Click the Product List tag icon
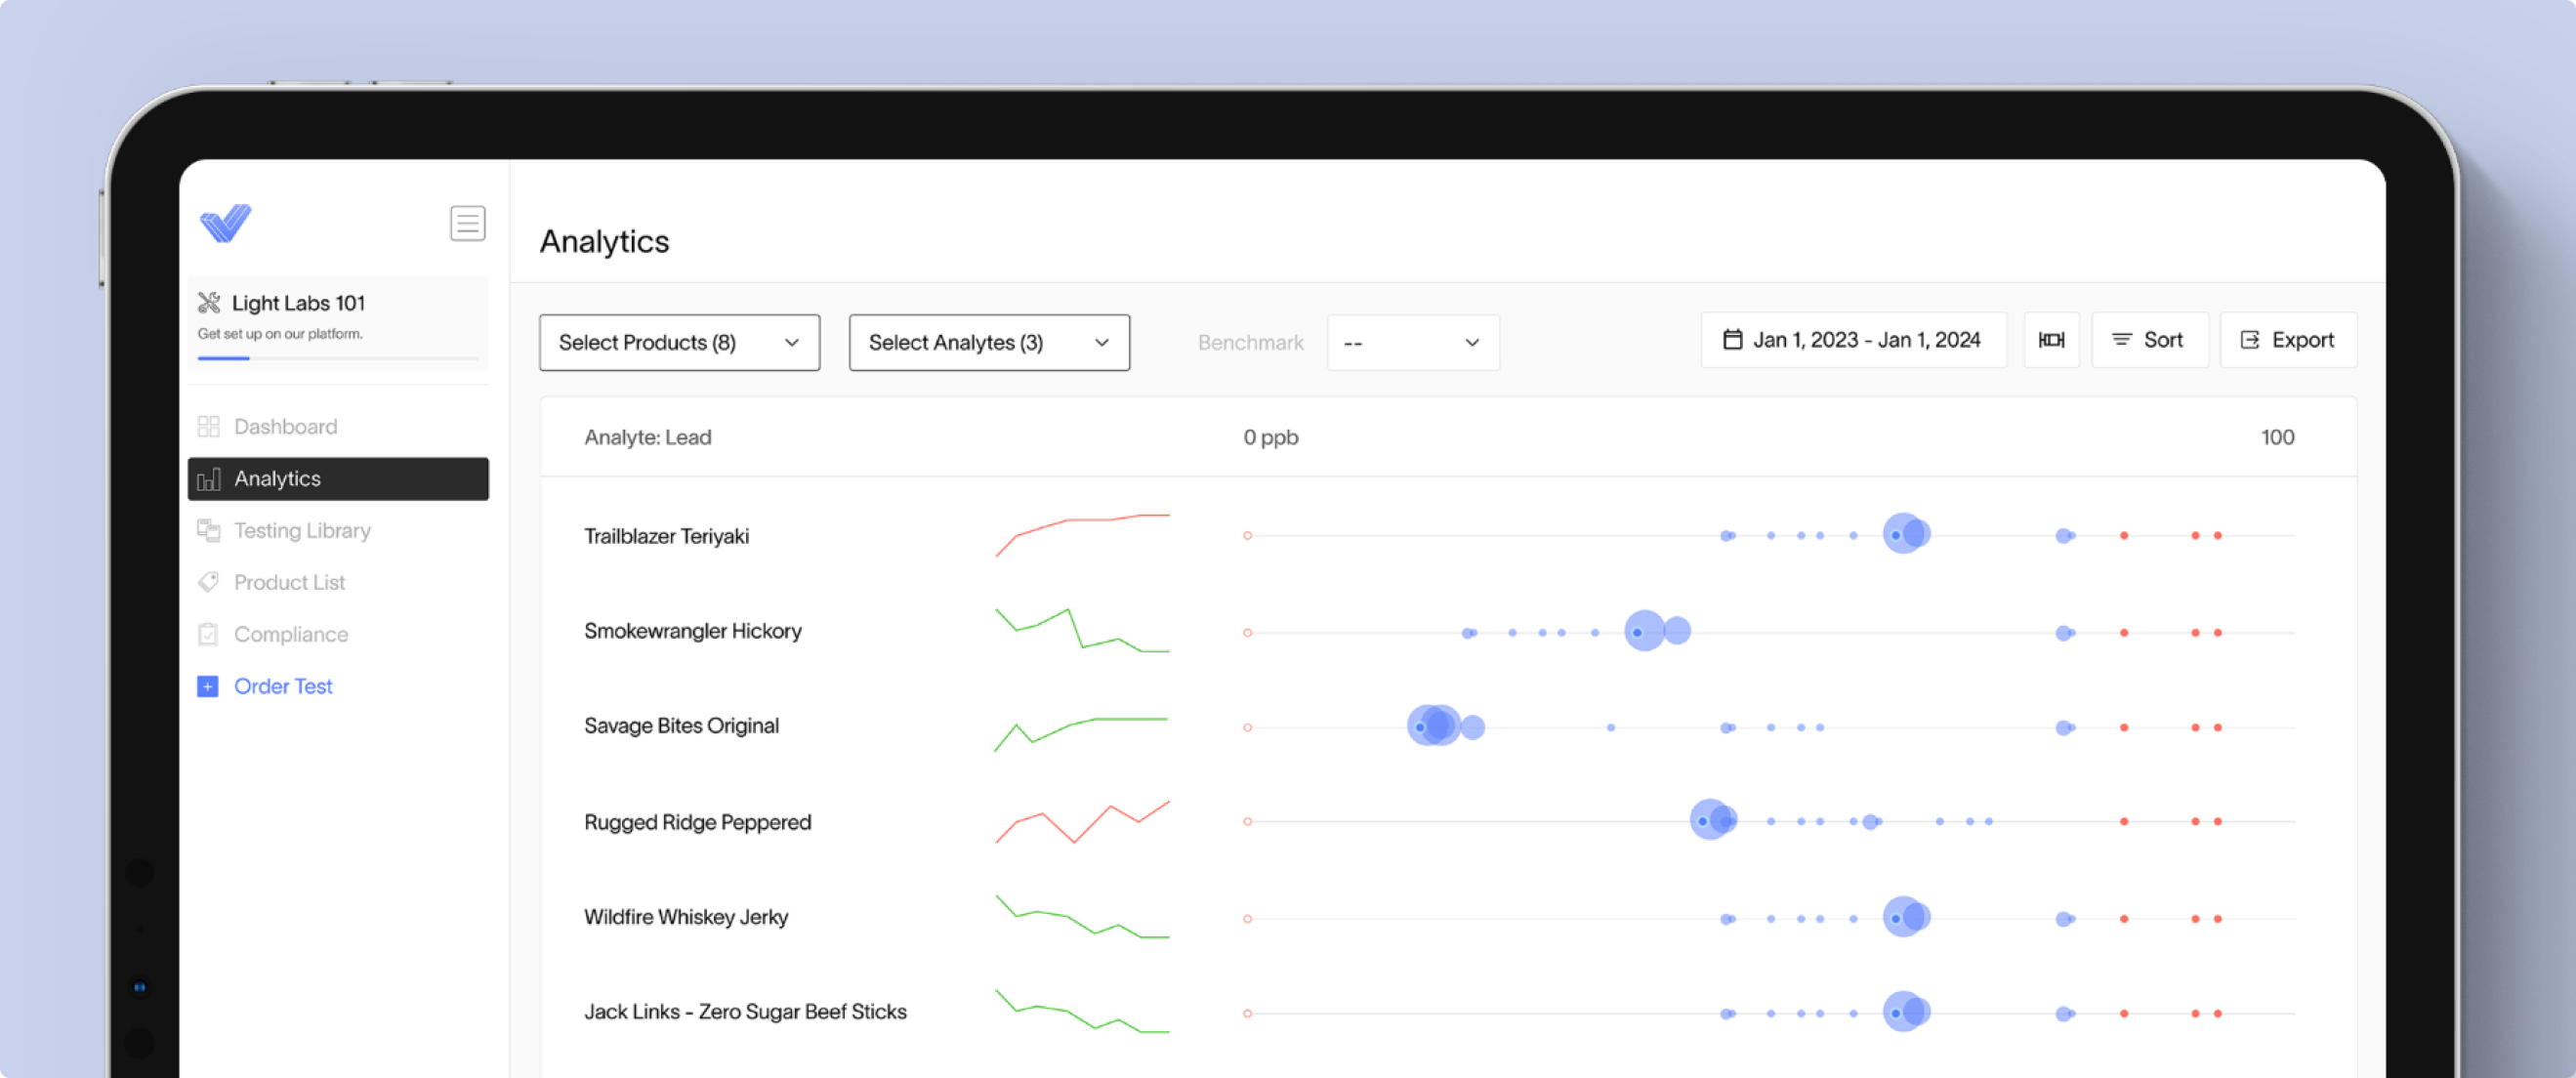The height and width of the screenshot is (1078, 2576). (x=208, y=583)
